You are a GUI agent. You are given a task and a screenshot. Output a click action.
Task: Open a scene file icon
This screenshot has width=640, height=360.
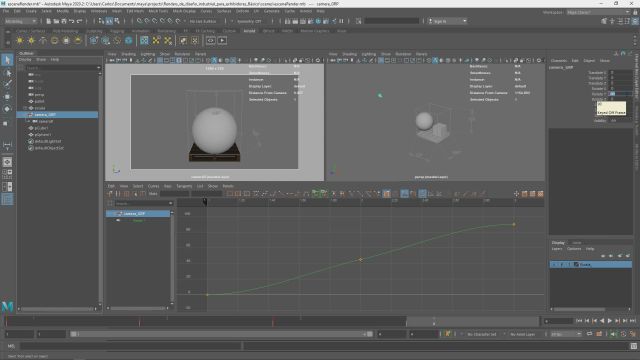point(56,21)
